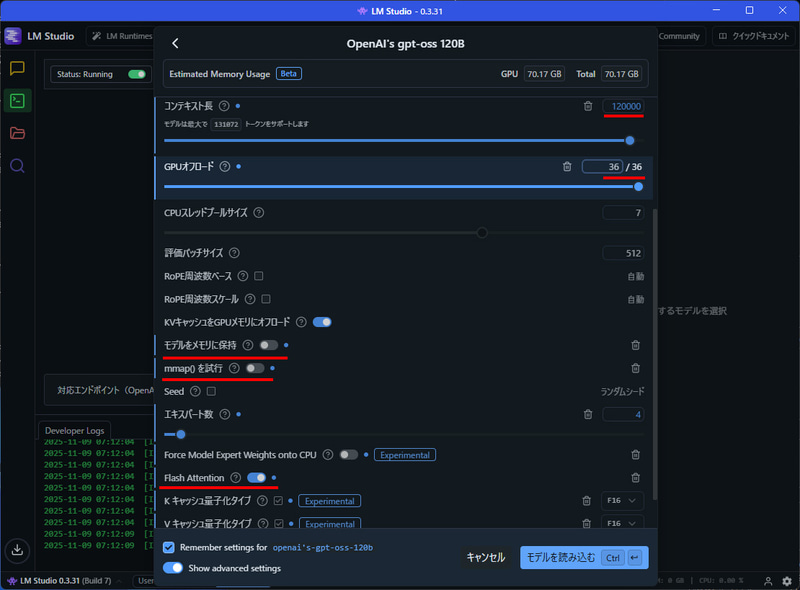The width and height of the screenshot is (800, 590).
Task: Click the 評価バッチサイズ 512 input field
Action: [x=623, y=253]
